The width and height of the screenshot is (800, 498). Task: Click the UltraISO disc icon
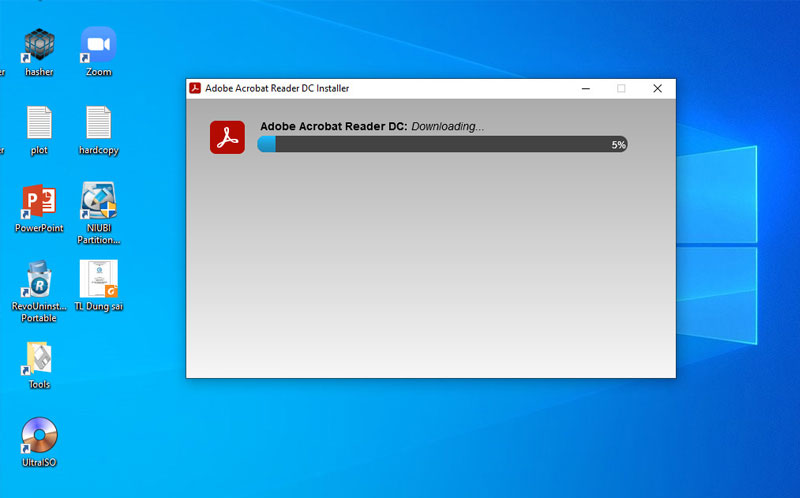[39, 436]
